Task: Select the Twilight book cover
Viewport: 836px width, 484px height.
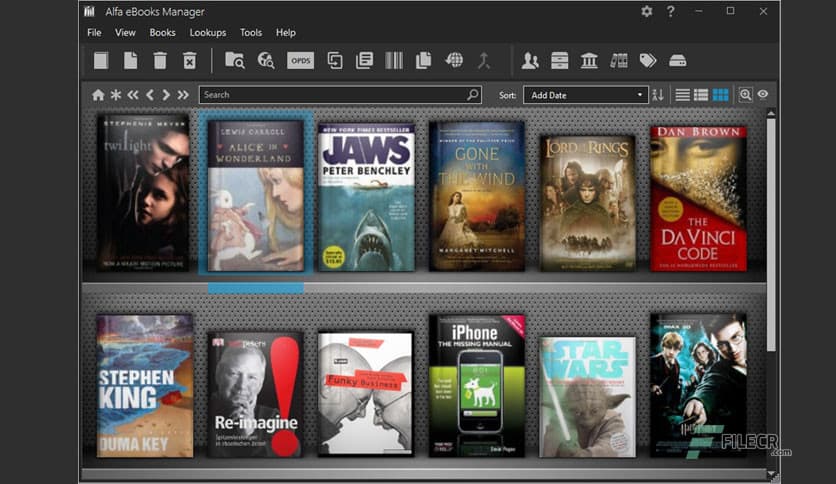Action: coord(143,193)
